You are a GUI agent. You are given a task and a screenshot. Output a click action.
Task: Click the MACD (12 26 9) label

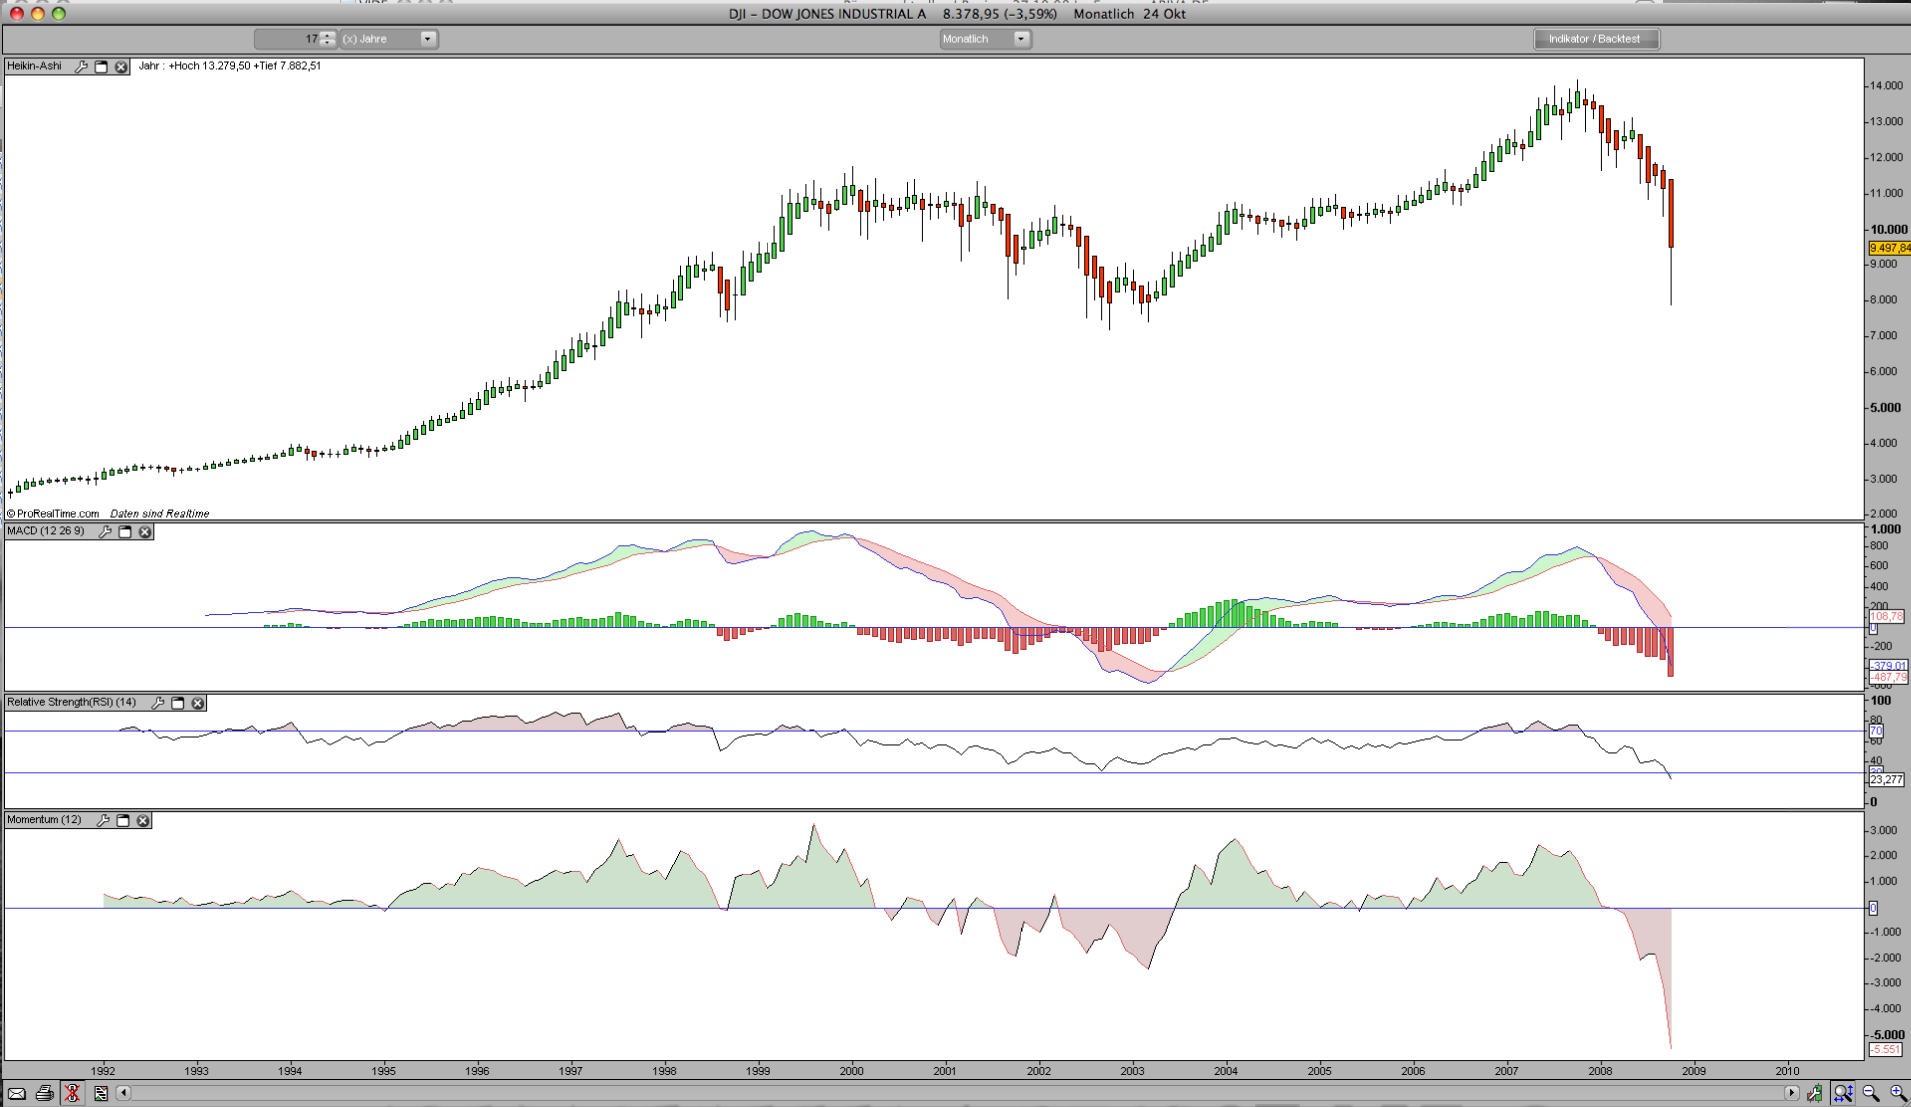click(x=46, y=531)
